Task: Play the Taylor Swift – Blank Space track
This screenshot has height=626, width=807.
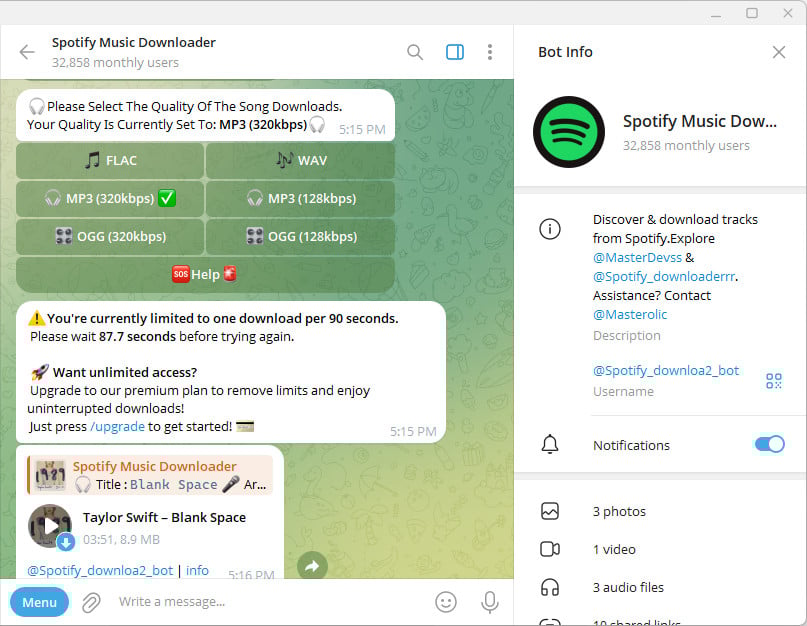Action: point(50,526)
